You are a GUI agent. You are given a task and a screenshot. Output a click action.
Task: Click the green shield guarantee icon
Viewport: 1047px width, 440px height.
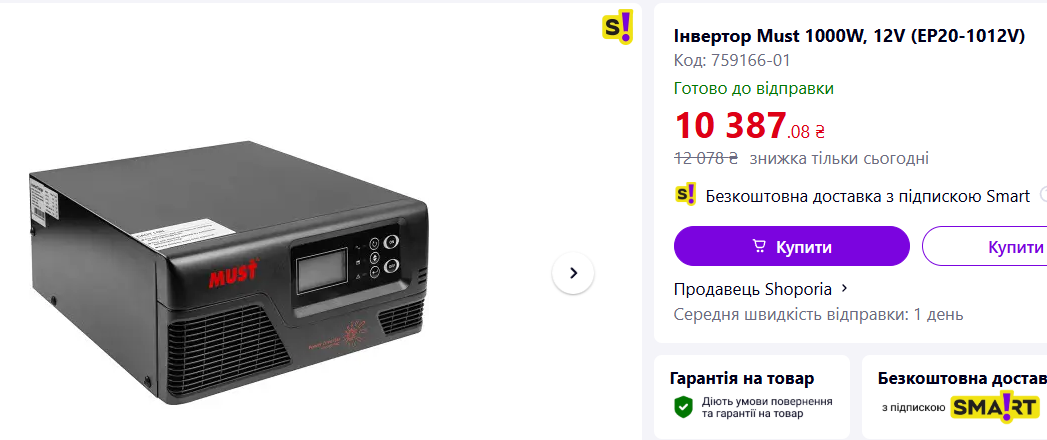pos(683,406)
